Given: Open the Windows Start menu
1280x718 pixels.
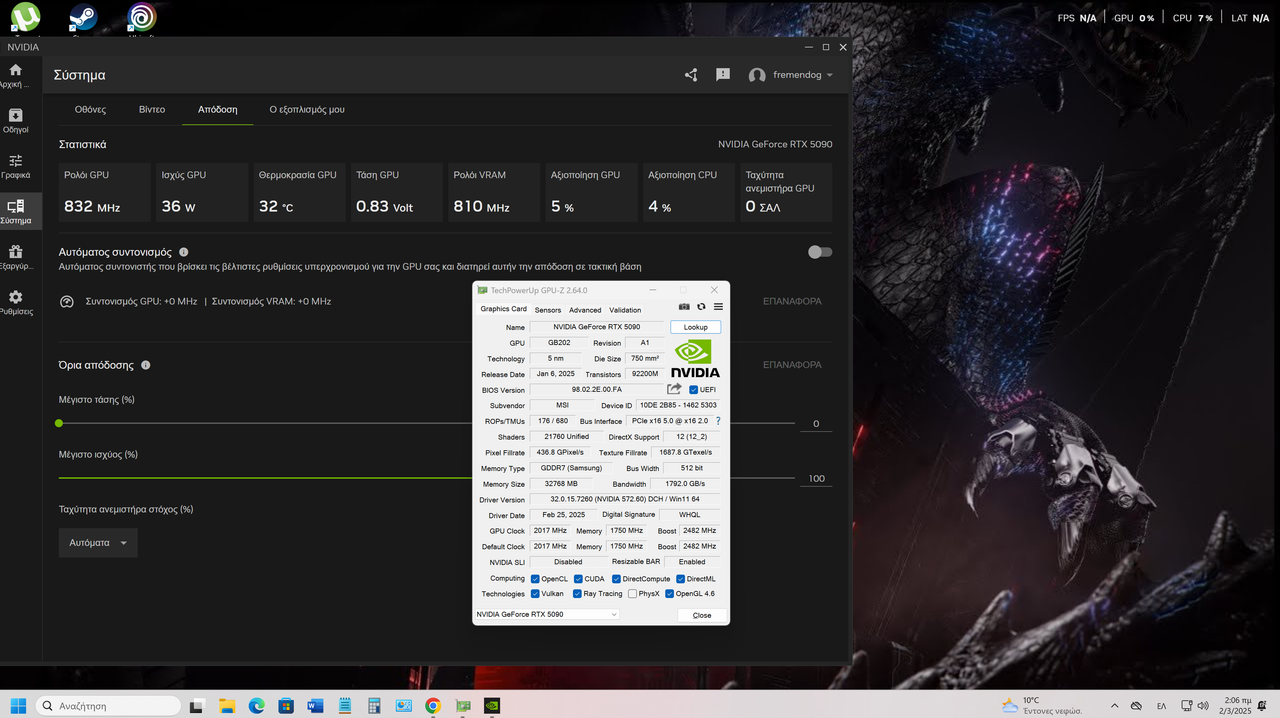Looking at the screenshot, I should click(x=18, y=705).
